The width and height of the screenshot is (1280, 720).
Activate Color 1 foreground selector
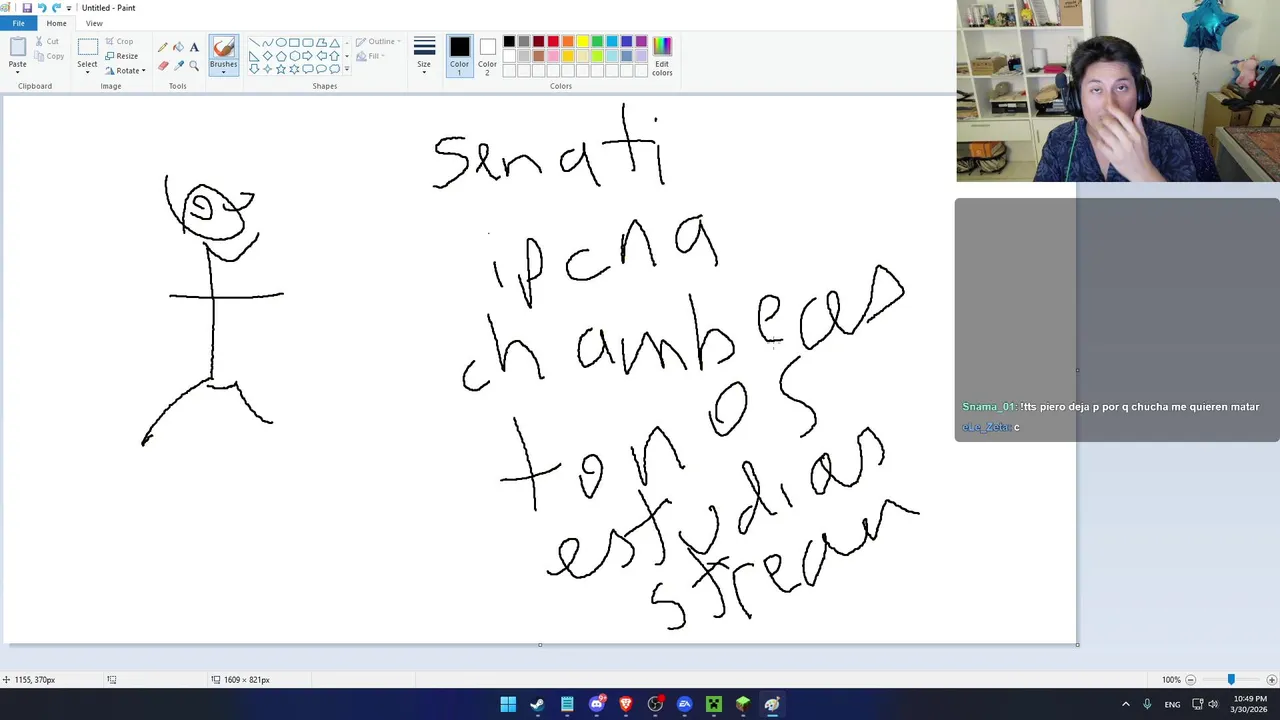(x=459, y=56)
